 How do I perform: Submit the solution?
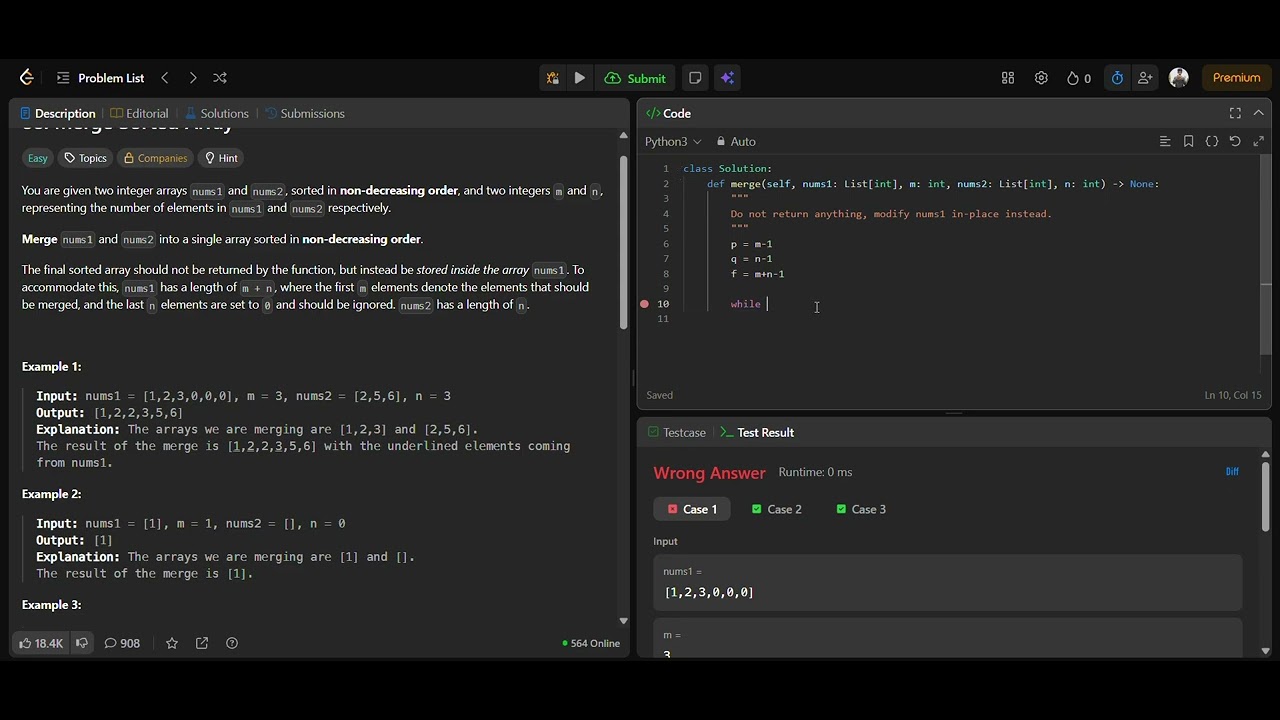(636, 78)
